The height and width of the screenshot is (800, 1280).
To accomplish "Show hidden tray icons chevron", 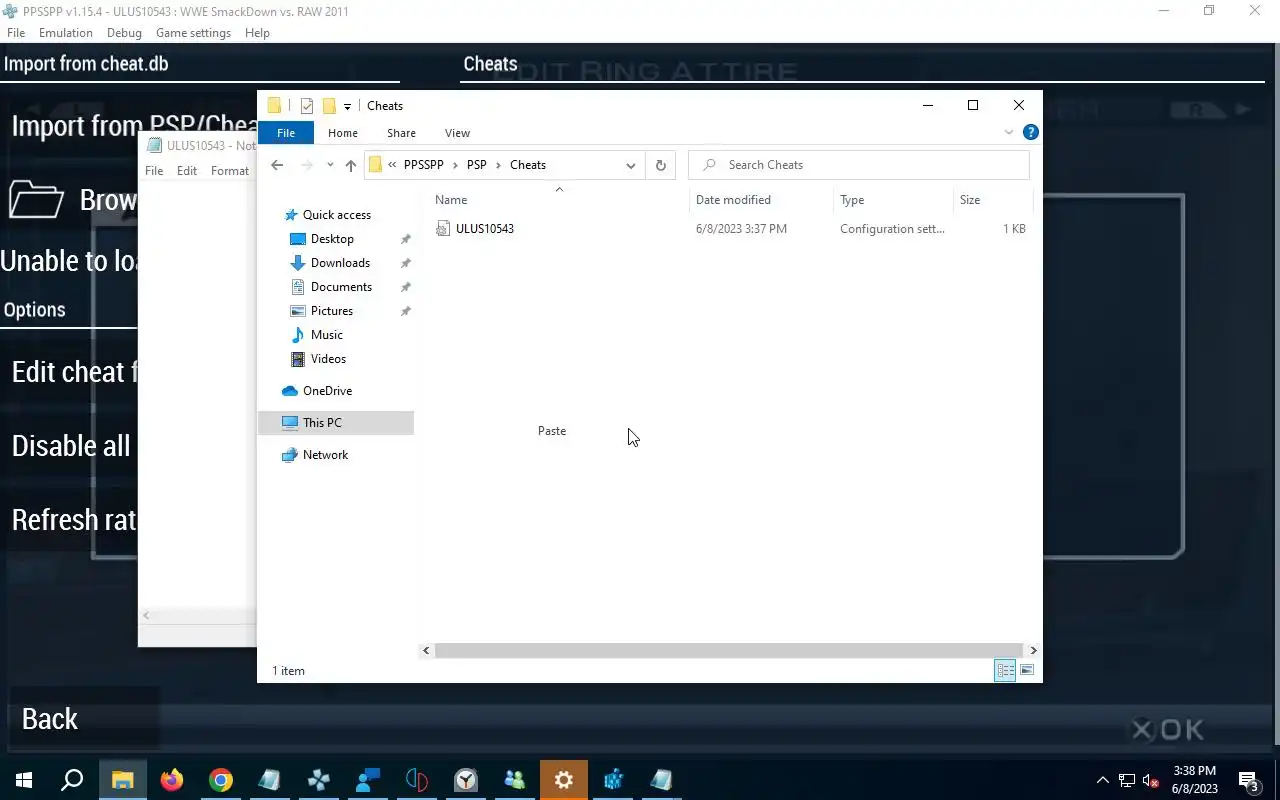I will [1103, 781].
